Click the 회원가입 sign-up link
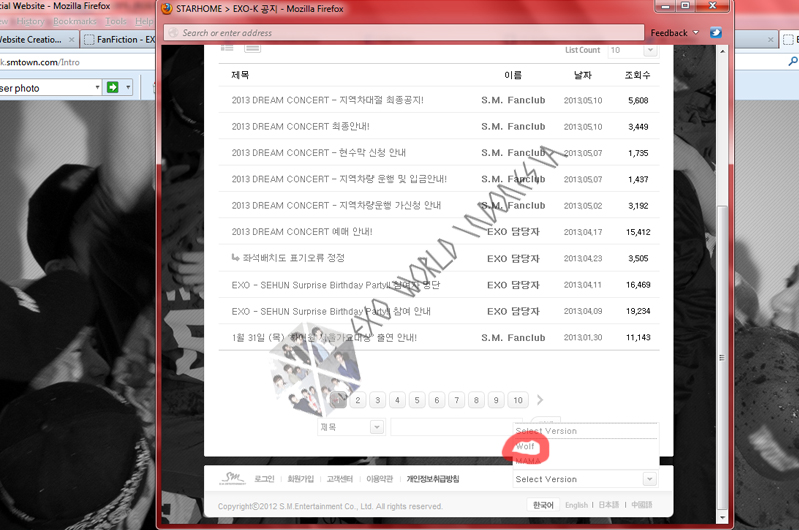 click(x=301, y=479)
